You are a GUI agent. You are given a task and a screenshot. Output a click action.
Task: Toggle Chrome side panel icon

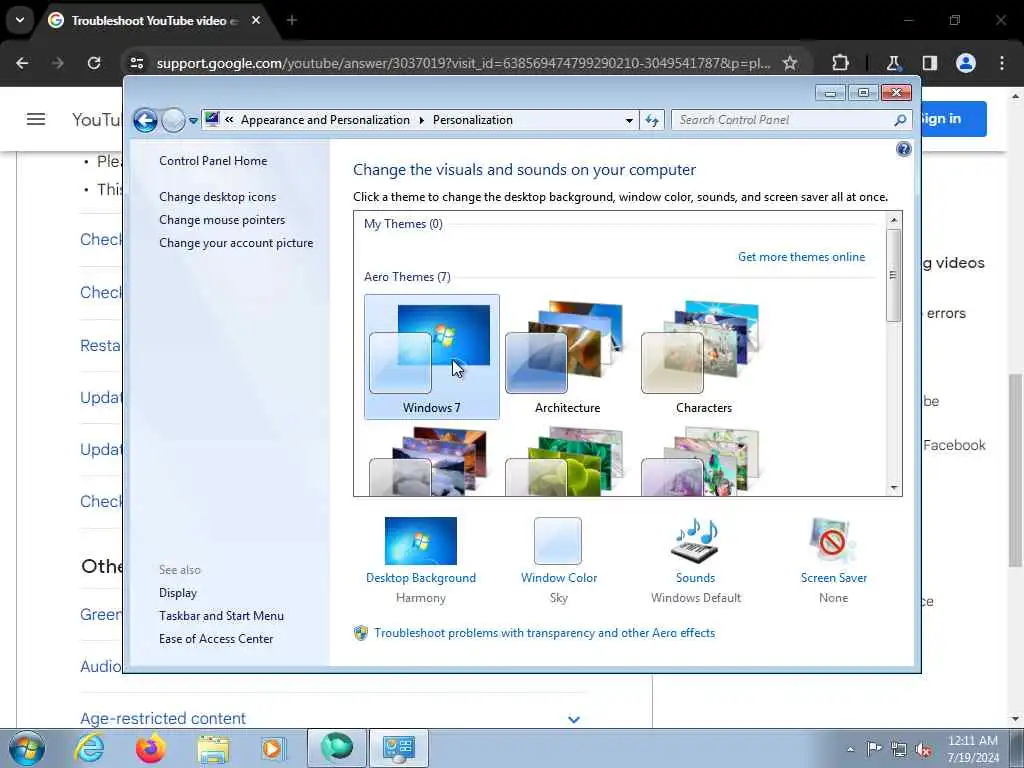pyautogui.click(x=930, y=63)
